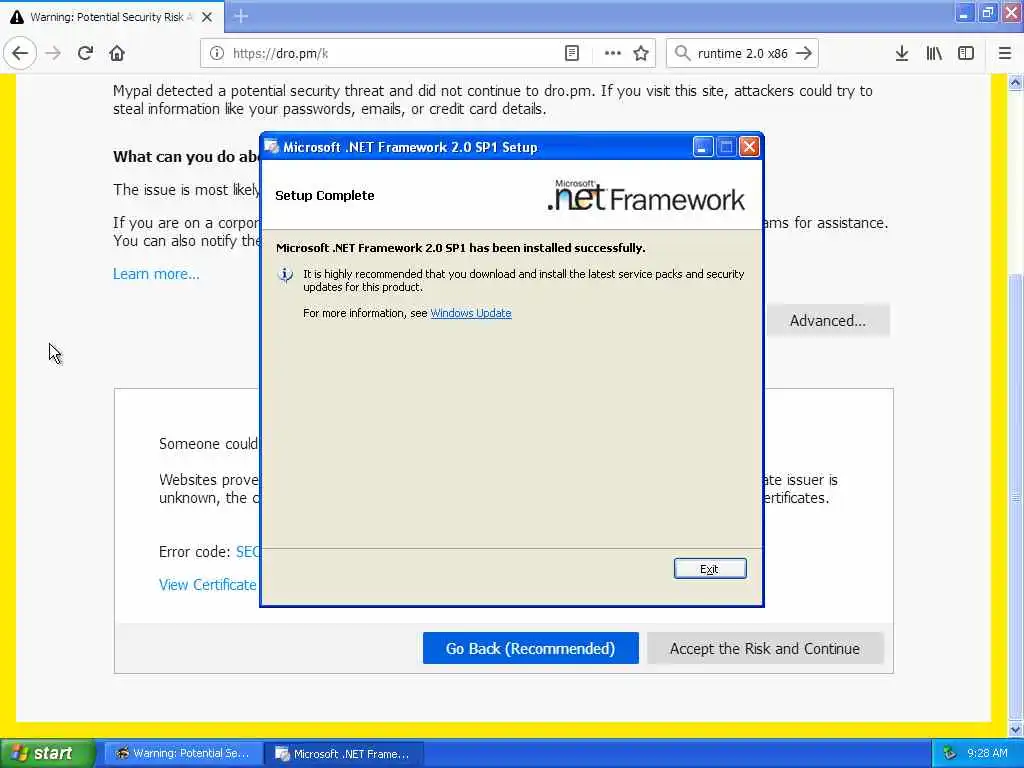Reload the current page

pyautogui.click(x=86, y=53)
